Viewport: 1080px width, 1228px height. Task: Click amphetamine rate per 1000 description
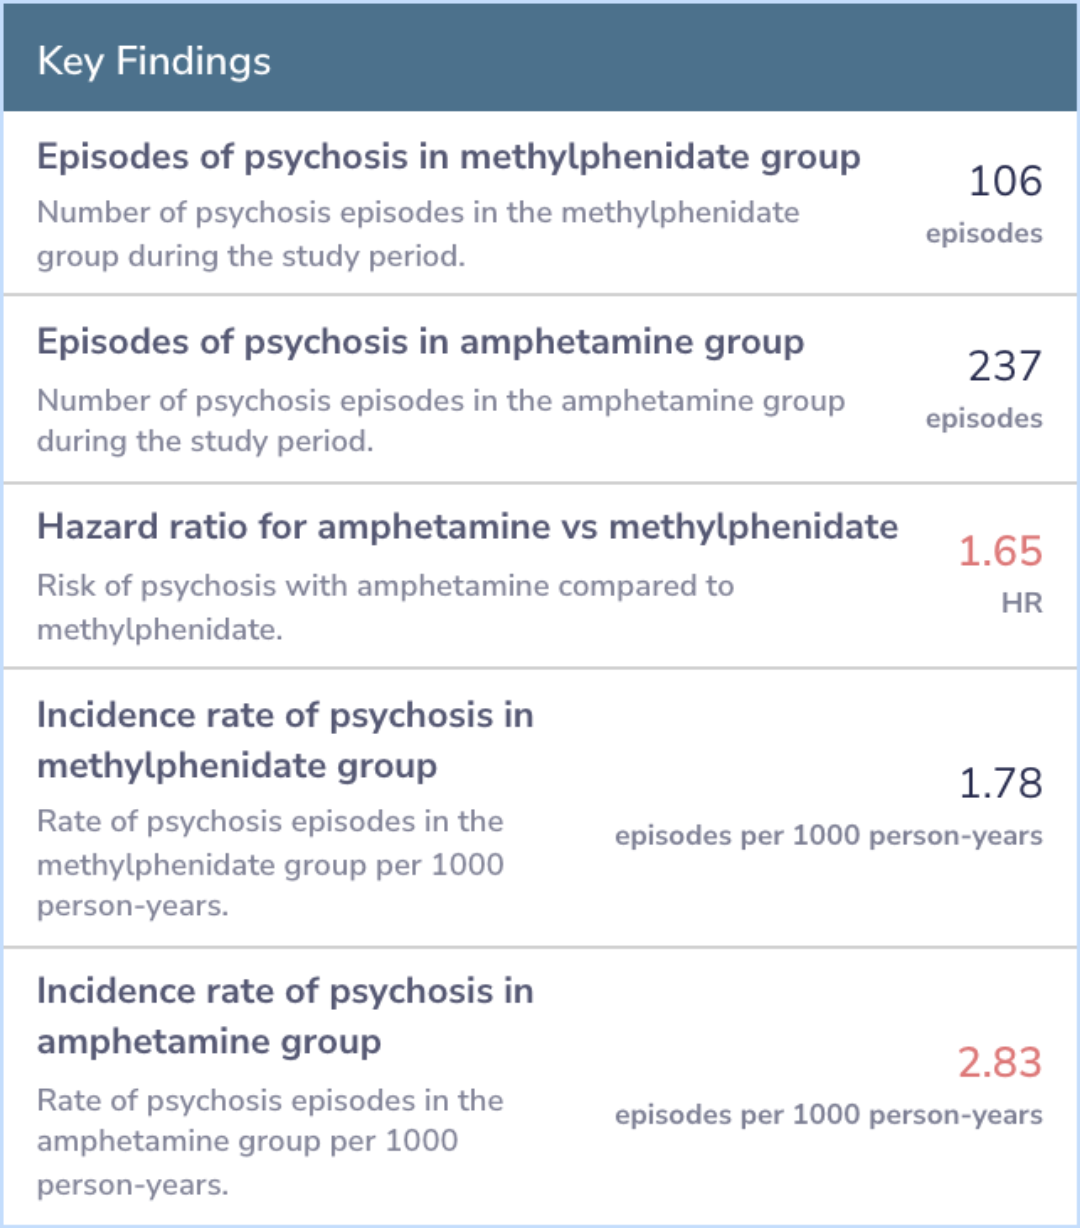pos(270,1142)
